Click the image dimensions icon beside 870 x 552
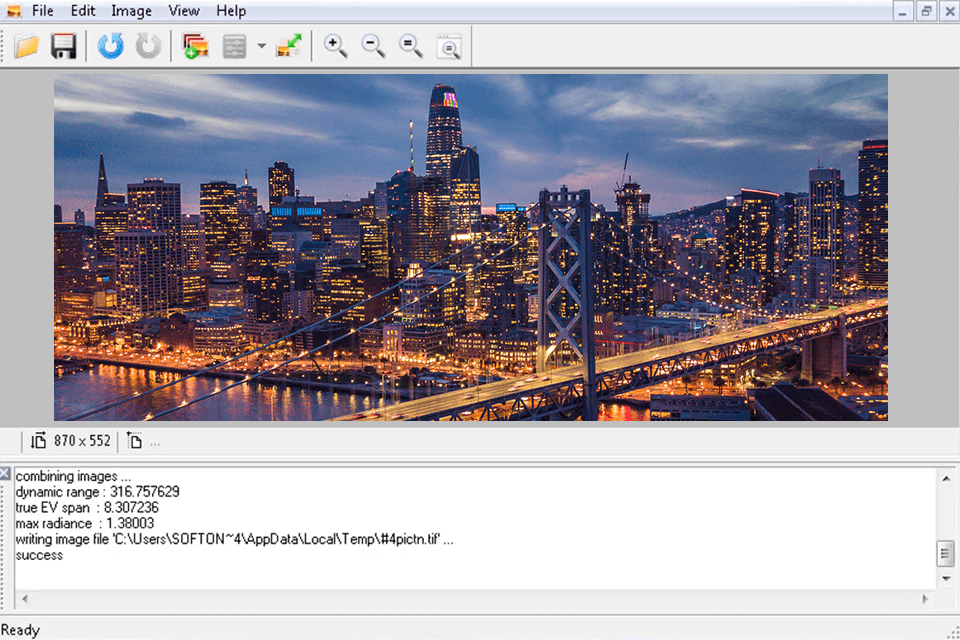 click(x=39, y=441)
